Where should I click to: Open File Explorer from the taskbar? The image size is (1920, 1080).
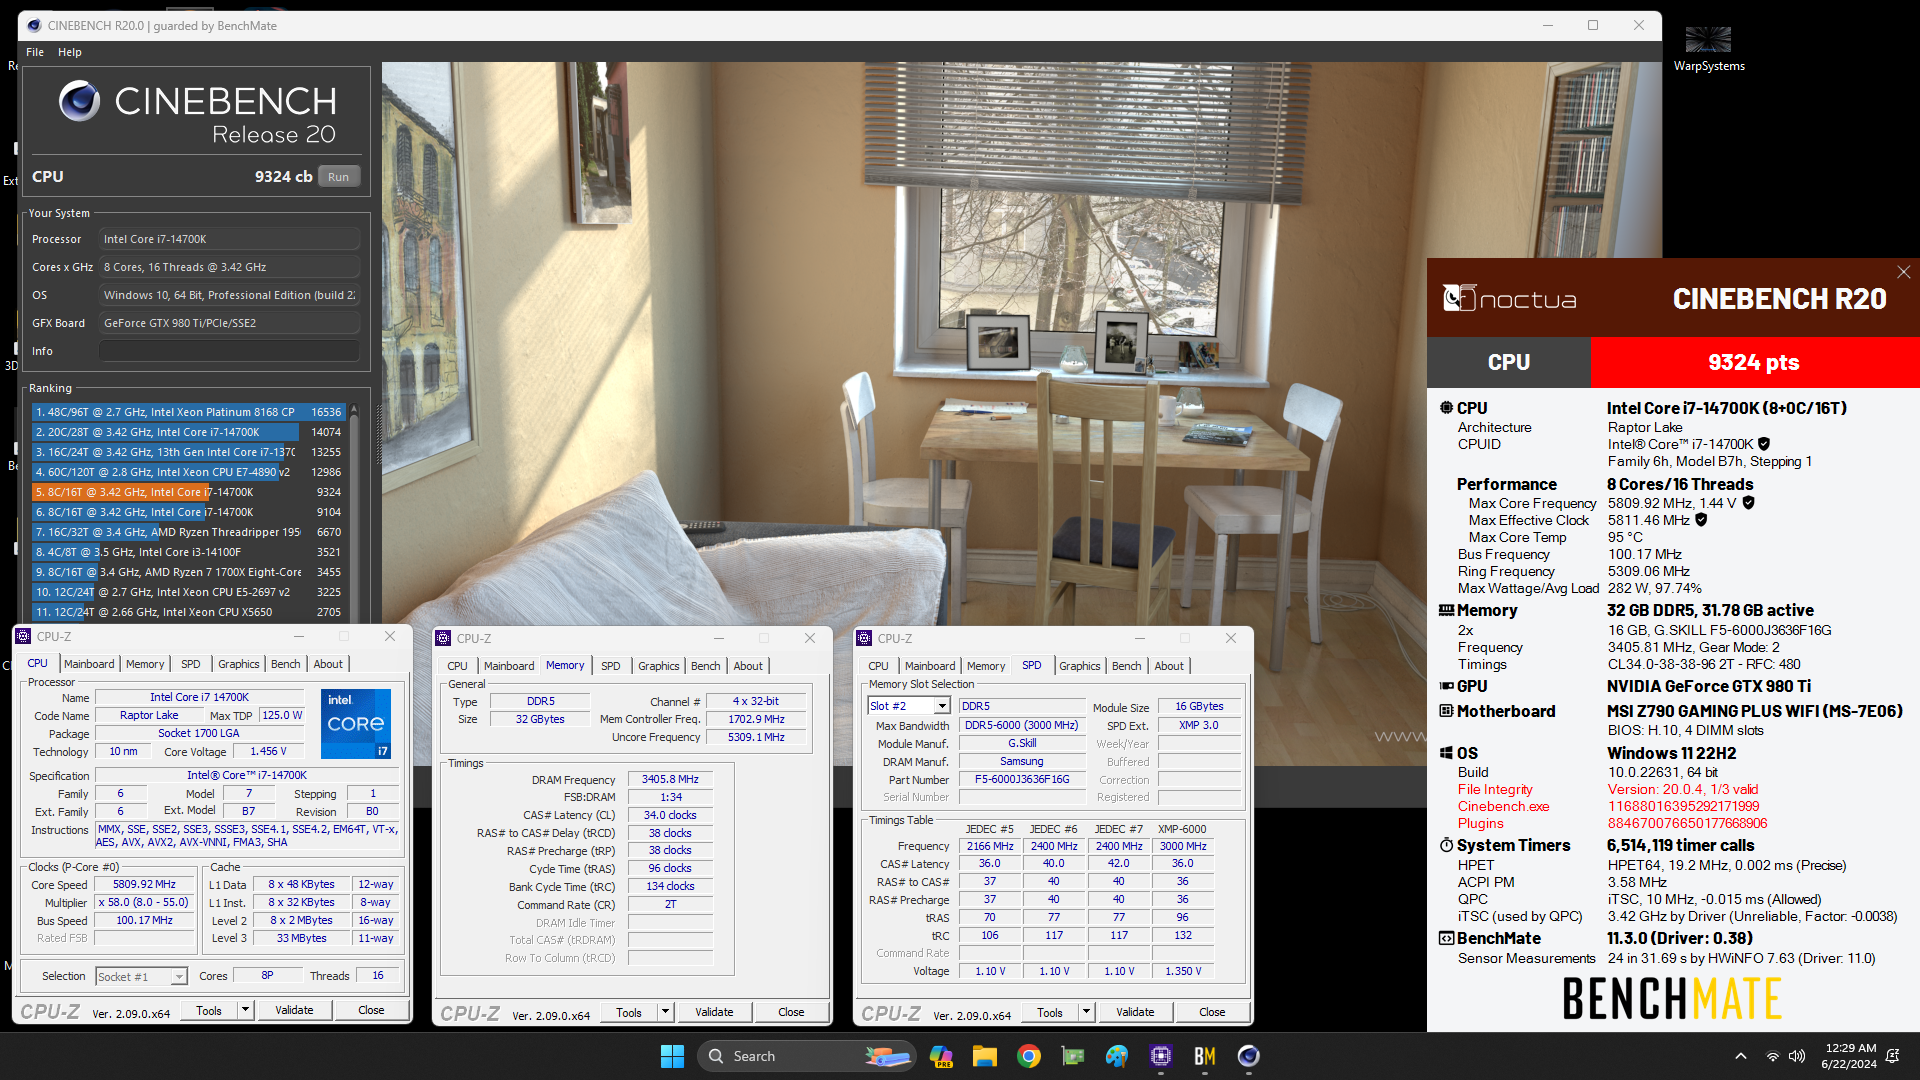(985, 1056)
